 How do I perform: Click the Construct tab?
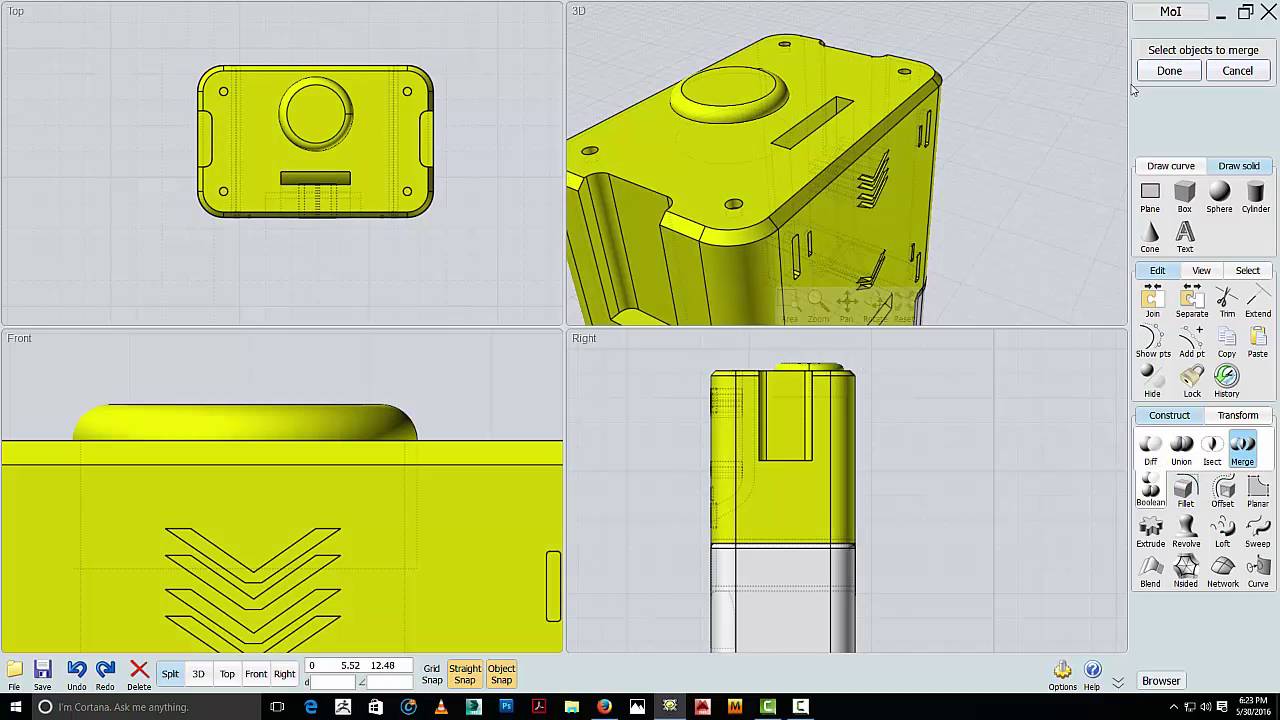click(x=1169, y=416)
